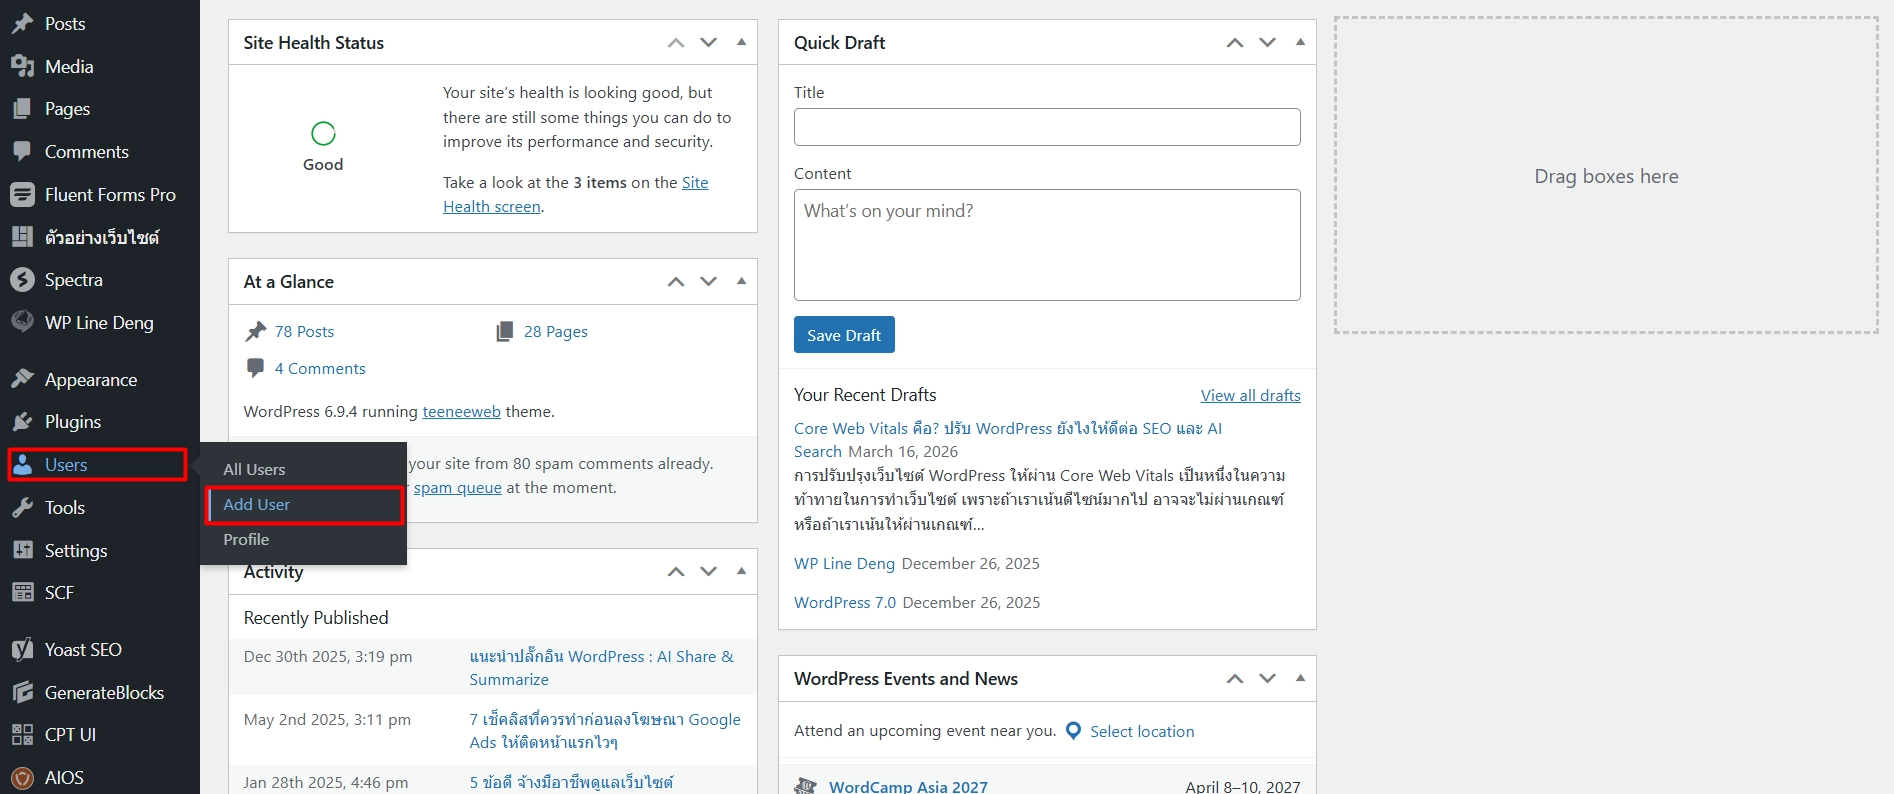Click the Comments bubble icon in sidebar

pyautogui.click(x=22, y=151)
